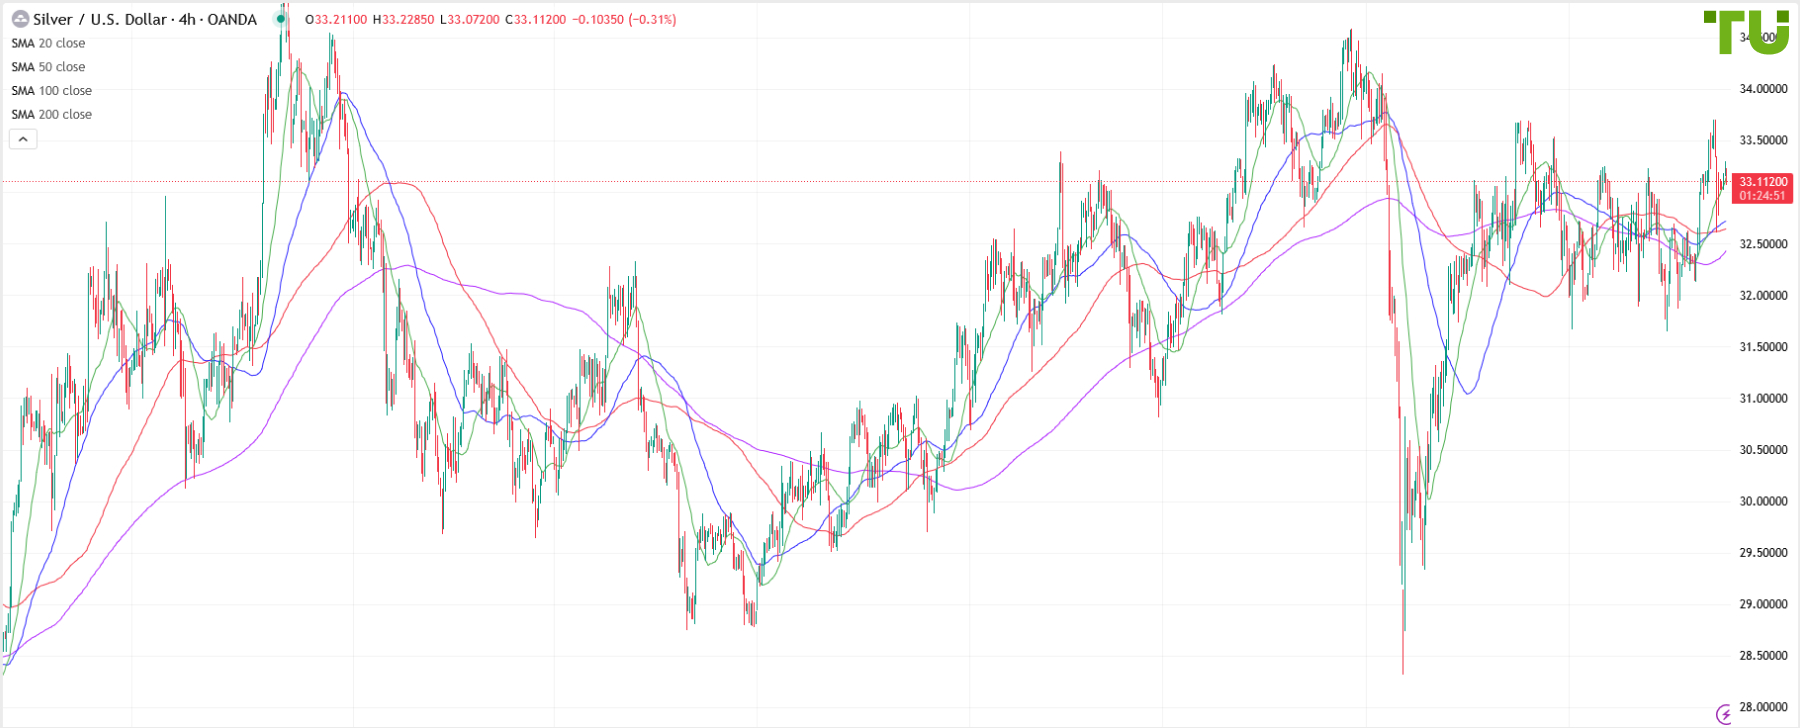Click the low value L33.07200

[x=470, y=20]
